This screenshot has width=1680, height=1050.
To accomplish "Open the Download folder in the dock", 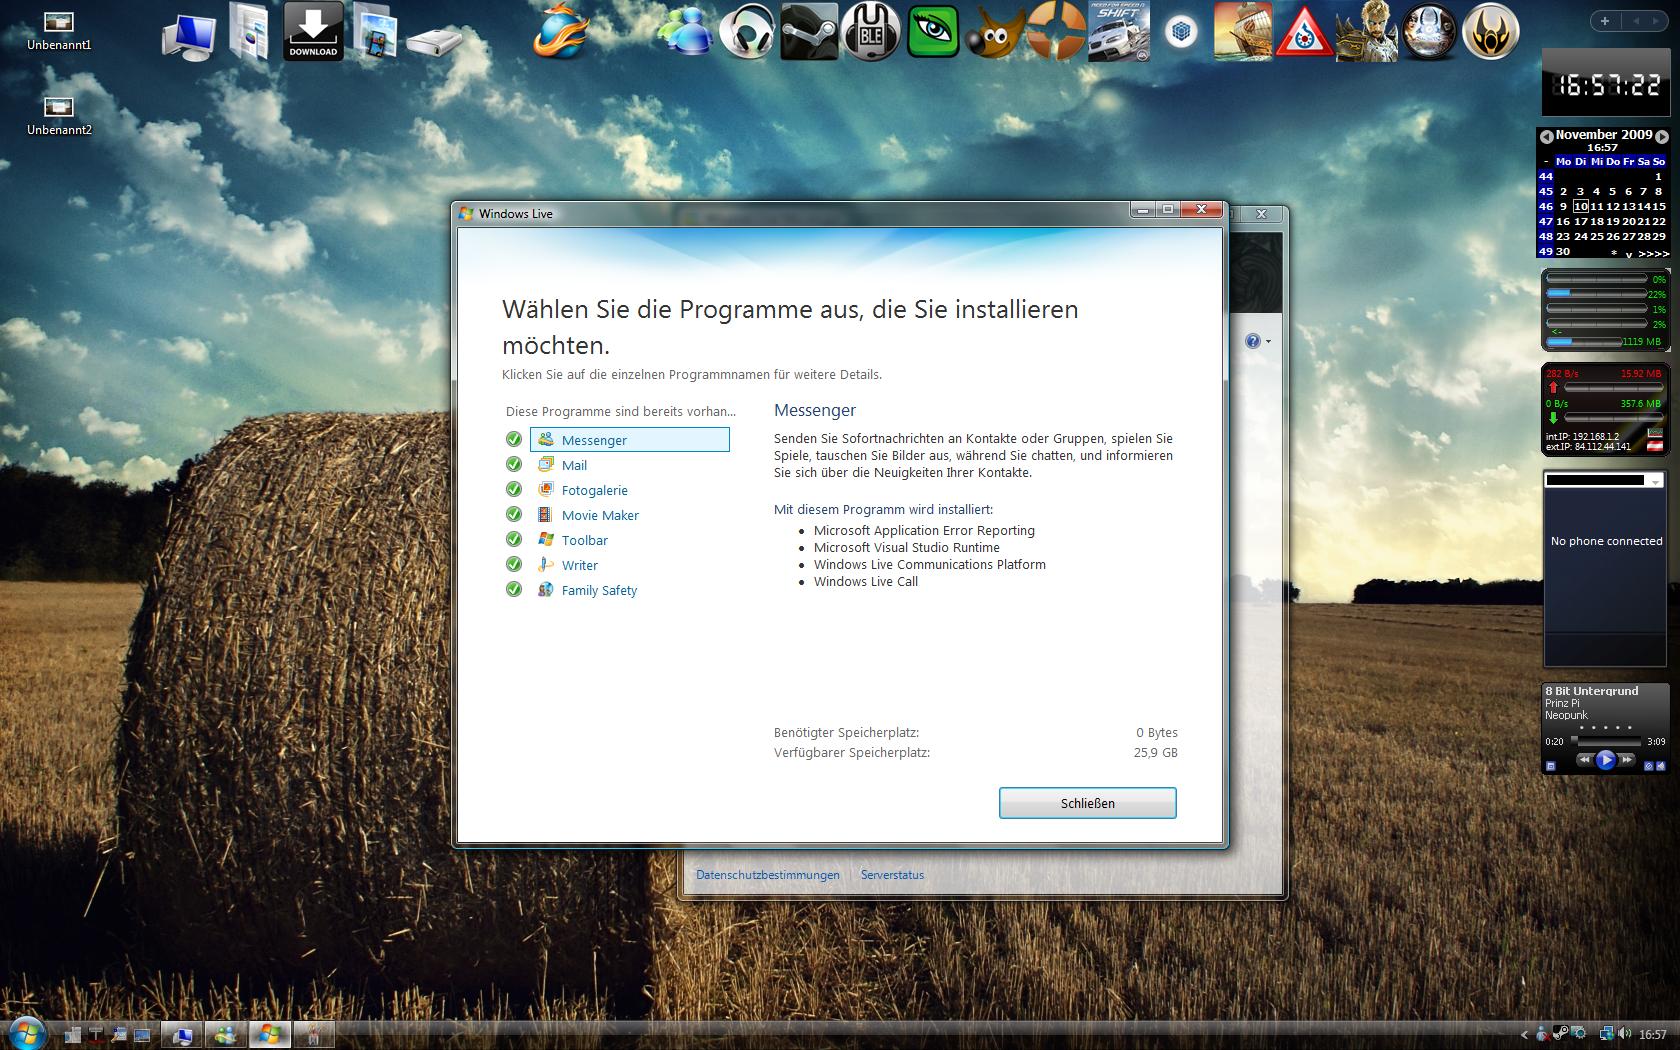I will [x=313, y=31].
